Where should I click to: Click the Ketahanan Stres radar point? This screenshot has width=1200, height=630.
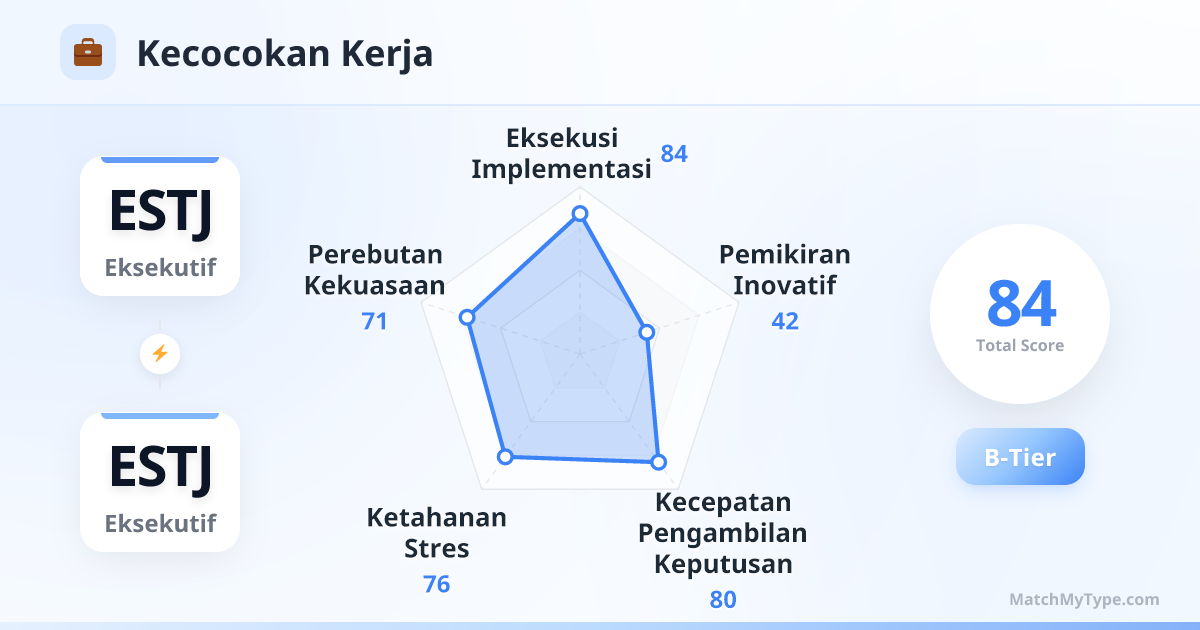pyautogui.click(x=505, y=457)
